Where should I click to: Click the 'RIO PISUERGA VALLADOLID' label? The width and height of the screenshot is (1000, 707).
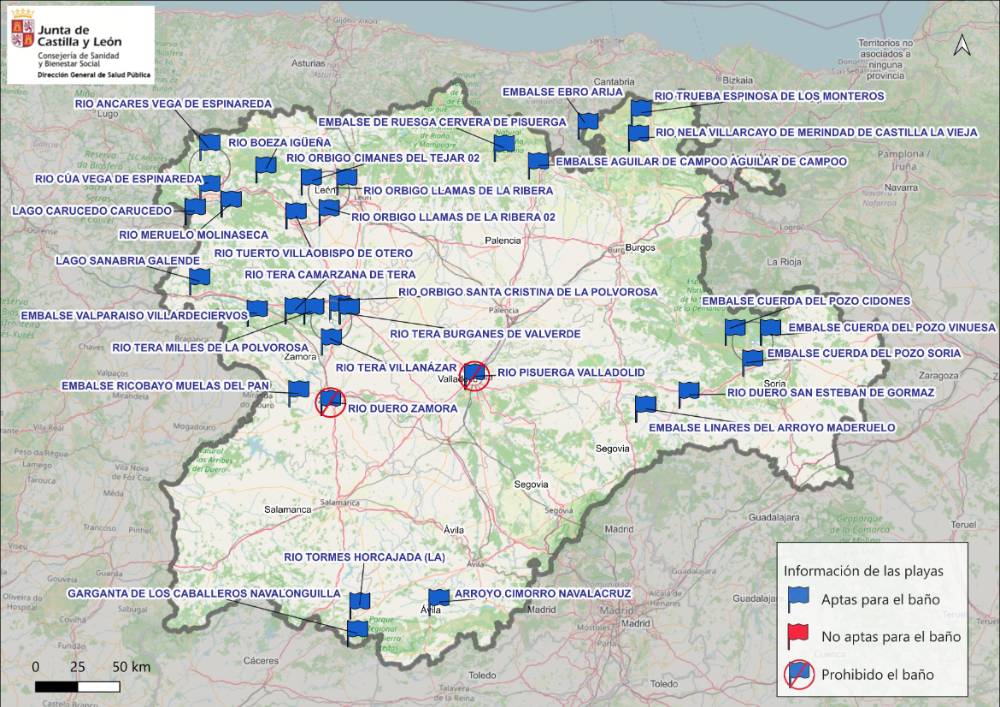click(x=571, y=372)
